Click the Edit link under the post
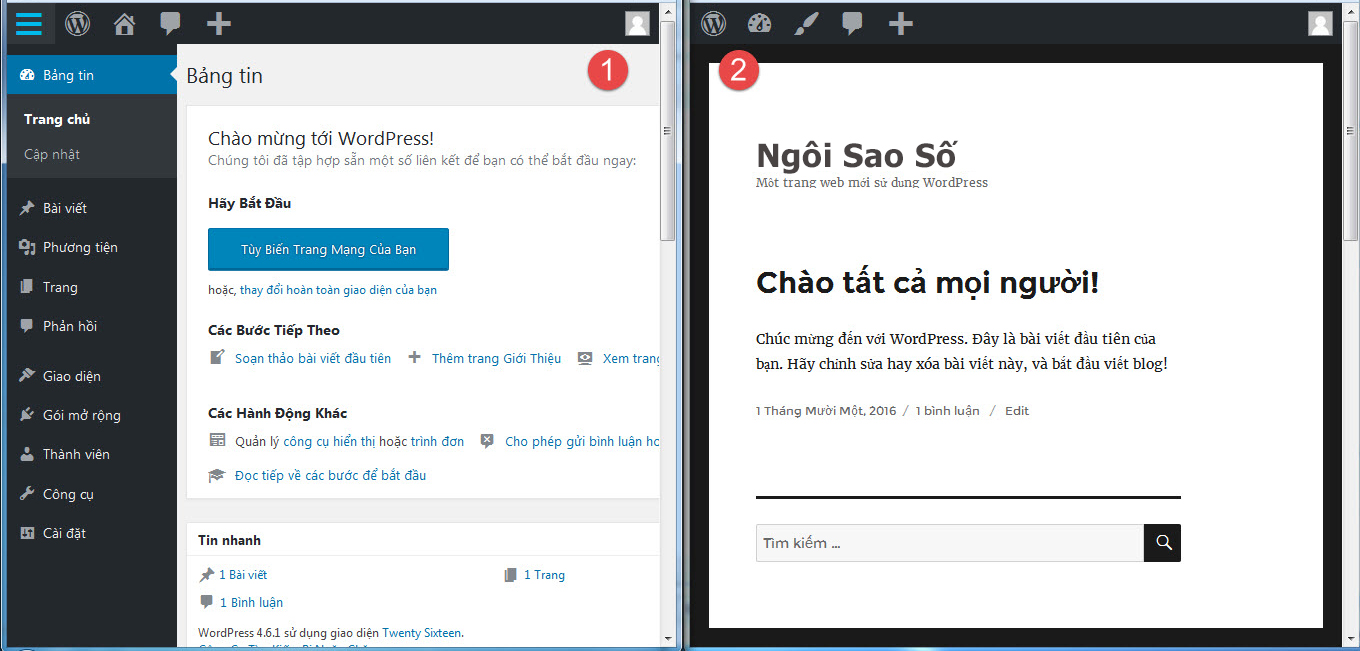 [x=1016, y=410]
